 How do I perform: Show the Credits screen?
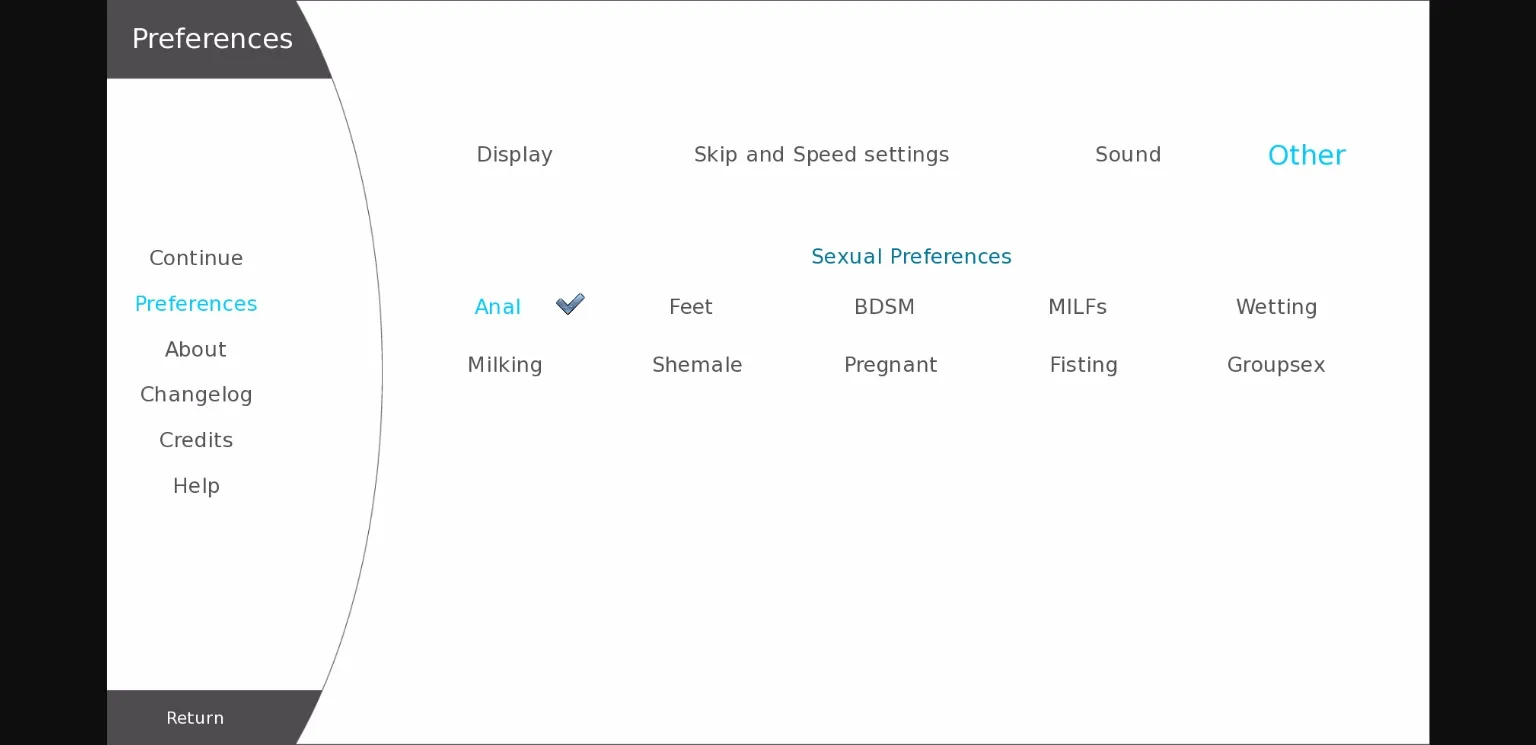point(196,440)
